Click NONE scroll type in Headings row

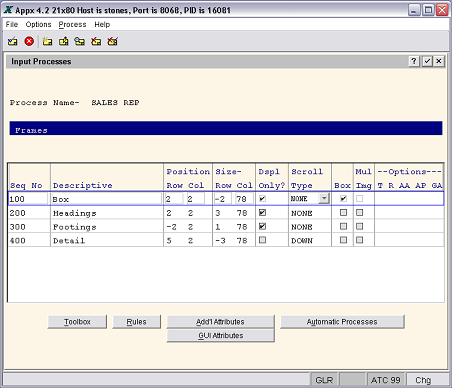[x=302, y=213]
